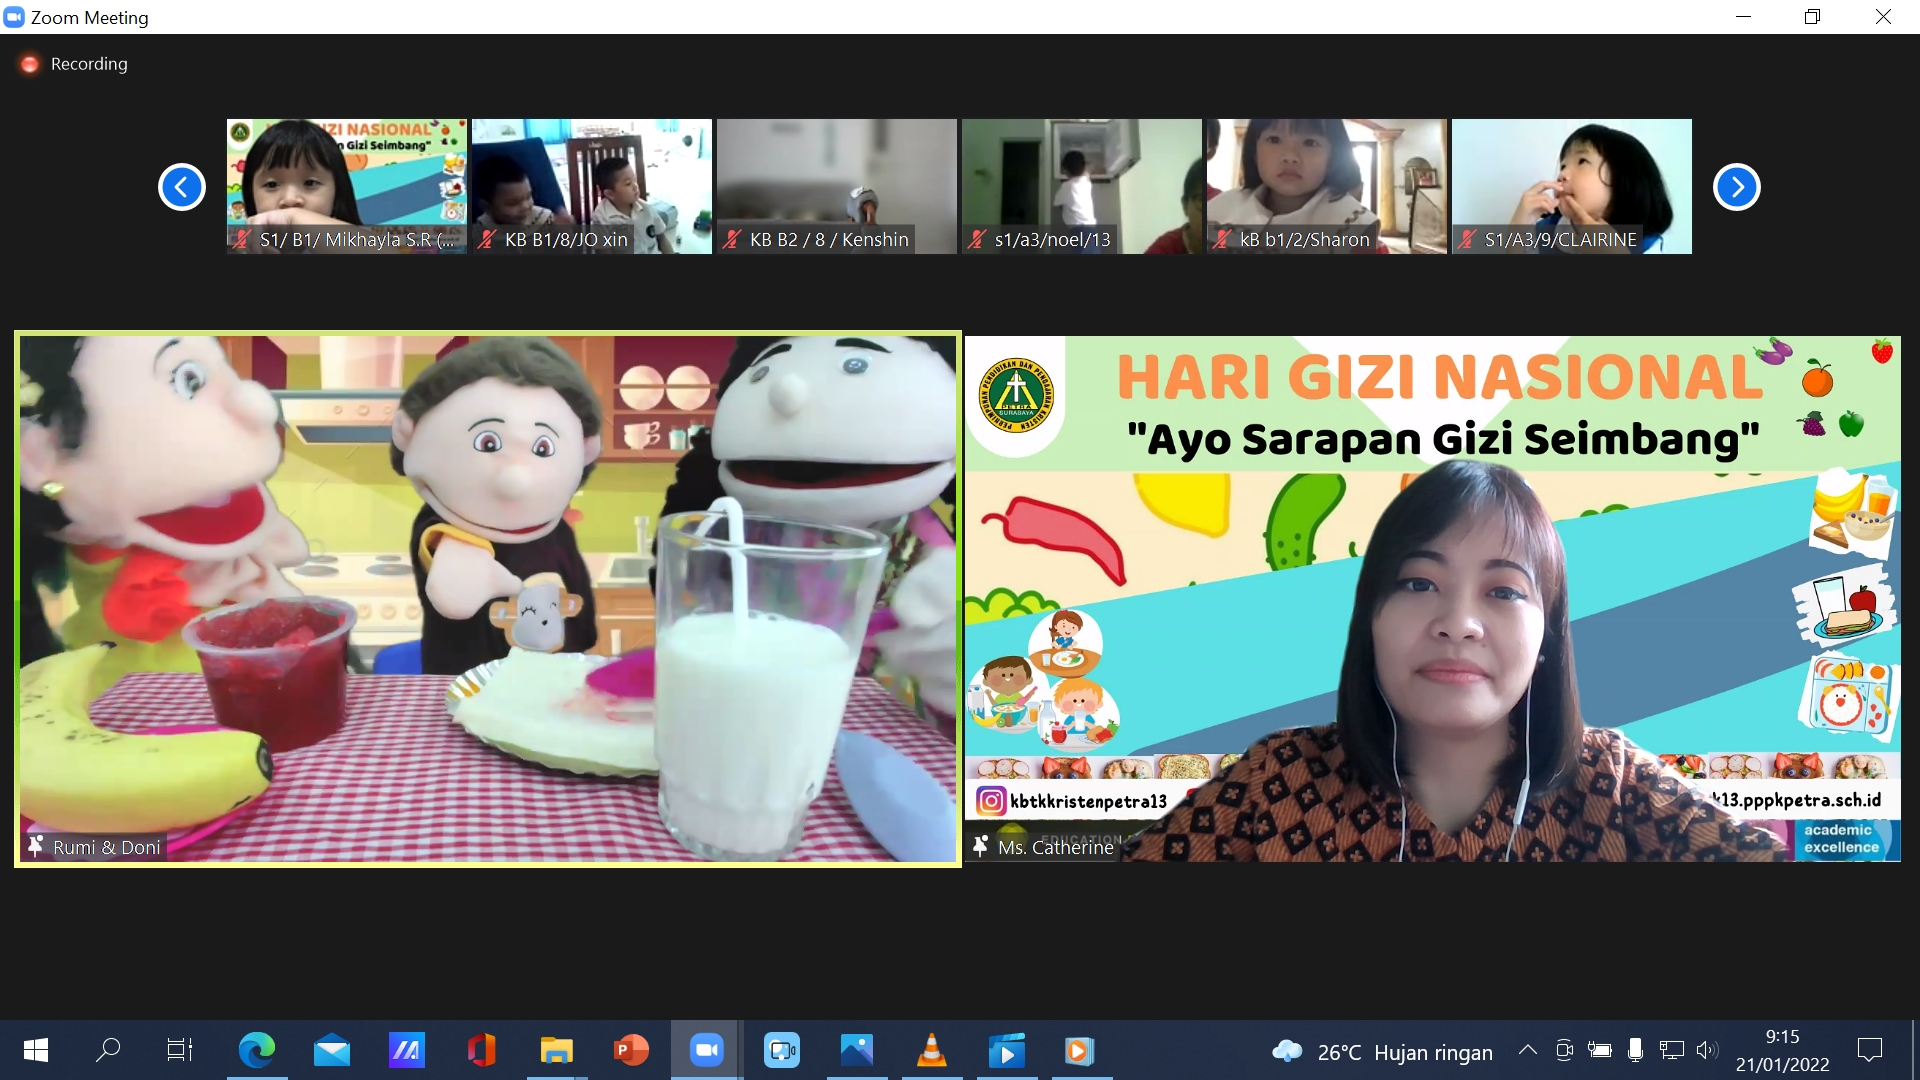This screenshot has height=1080, width=1920.
Task: Open the notification action center
Action: click(x=1869, y=1050)
